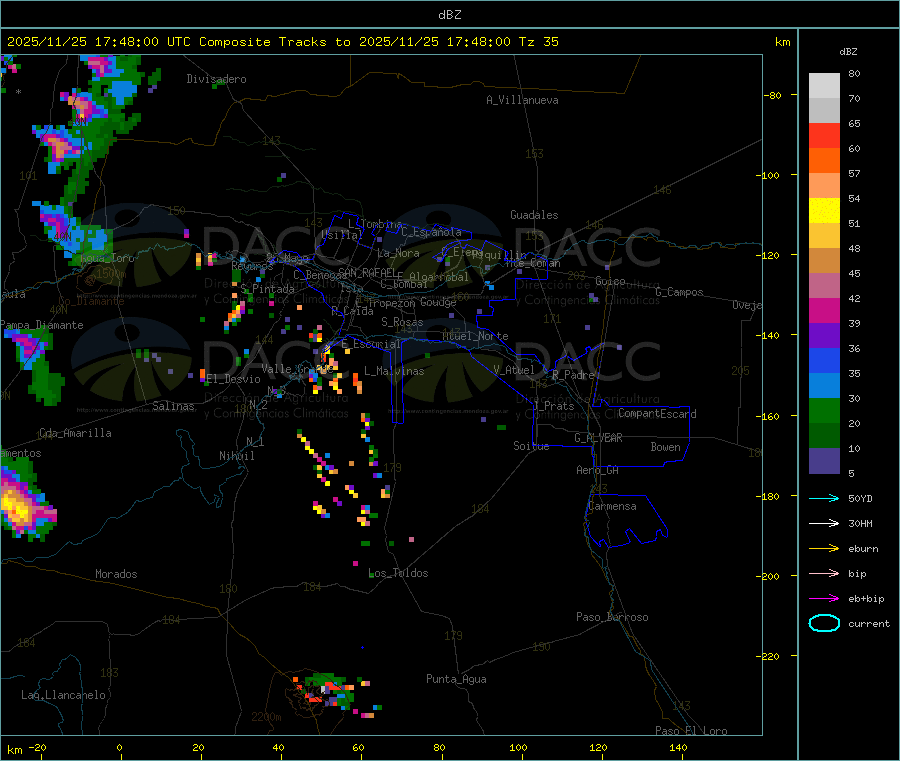
Task: Click the 0 km horizontal axis label
Action: coord(119,747)
